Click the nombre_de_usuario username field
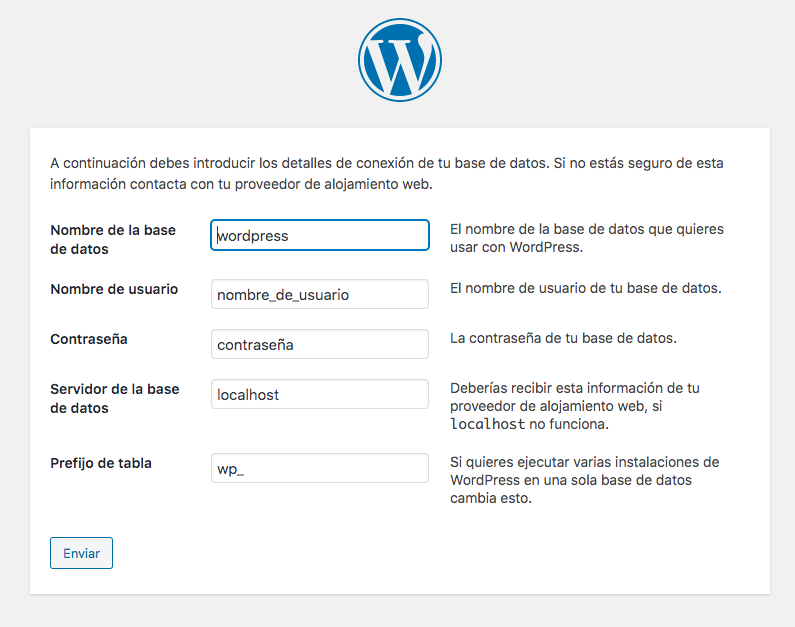The image size is (795, 627). (x=320, y=294)
